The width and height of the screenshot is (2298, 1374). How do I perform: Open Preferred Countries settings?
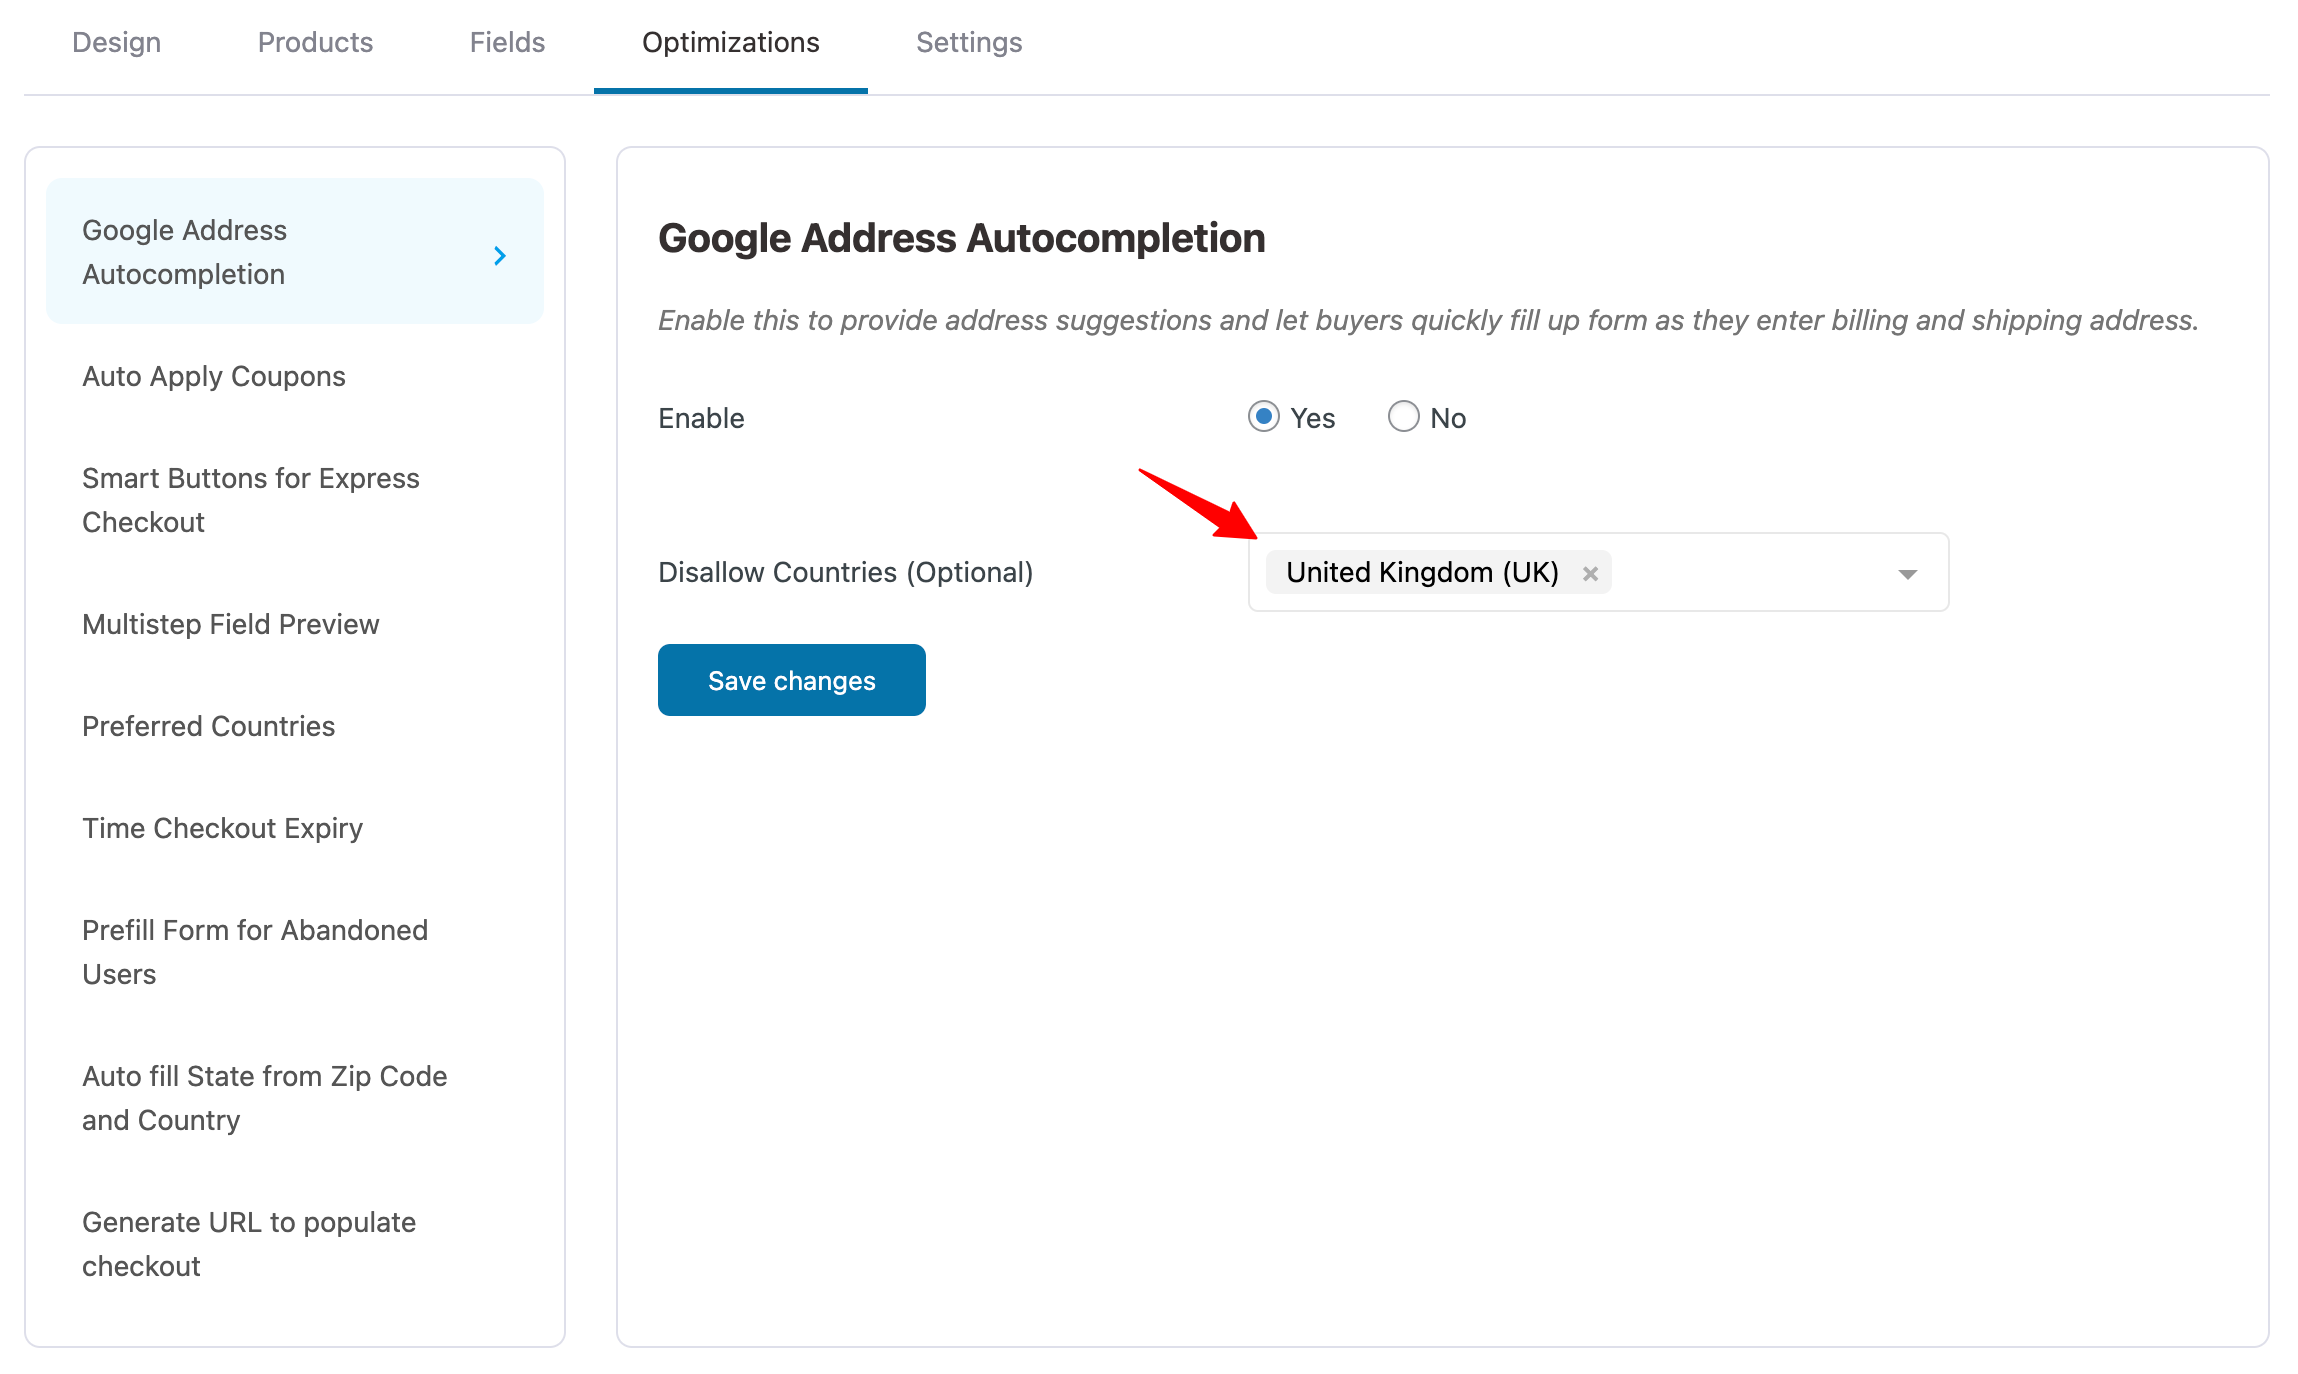coord(208,726)
